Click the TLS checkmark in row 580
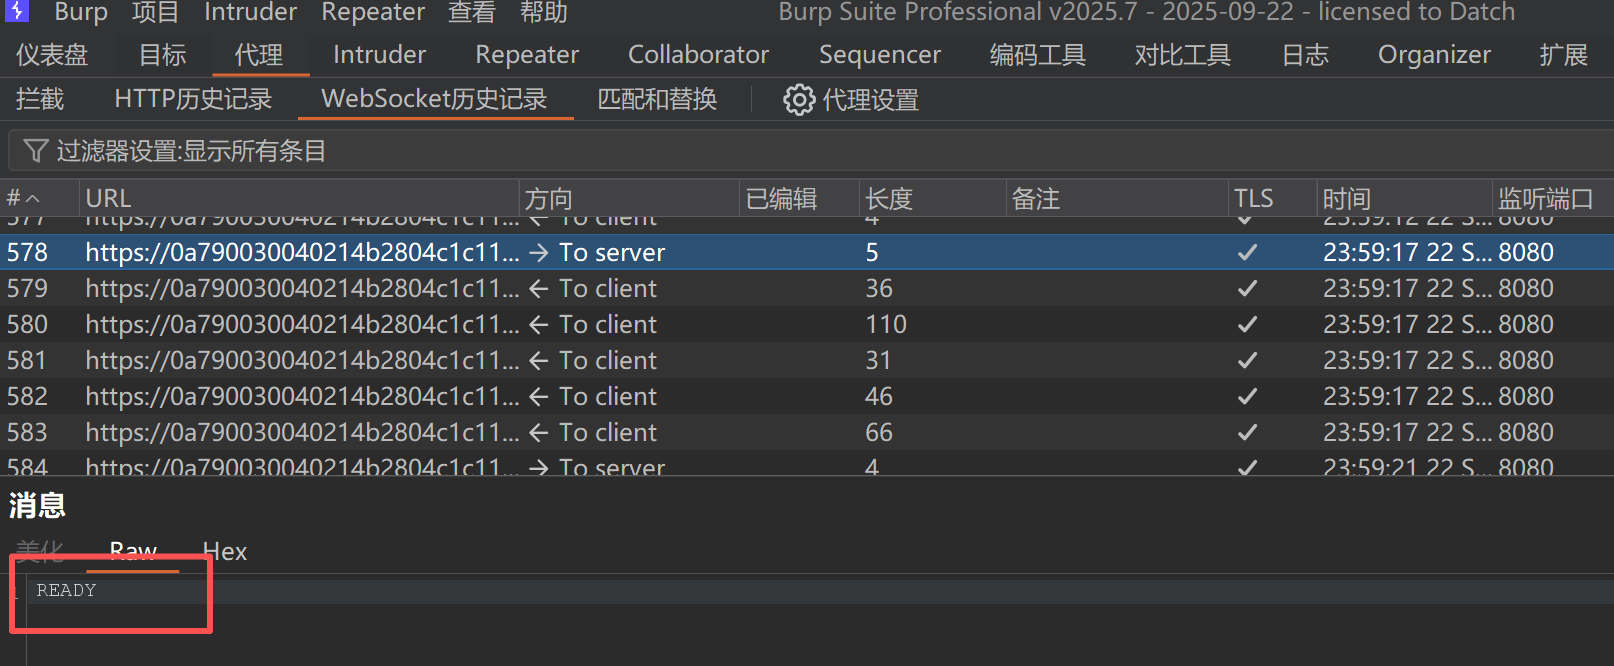The height and width of the screenshot is (666, 1614). [x=1247, y=325]
